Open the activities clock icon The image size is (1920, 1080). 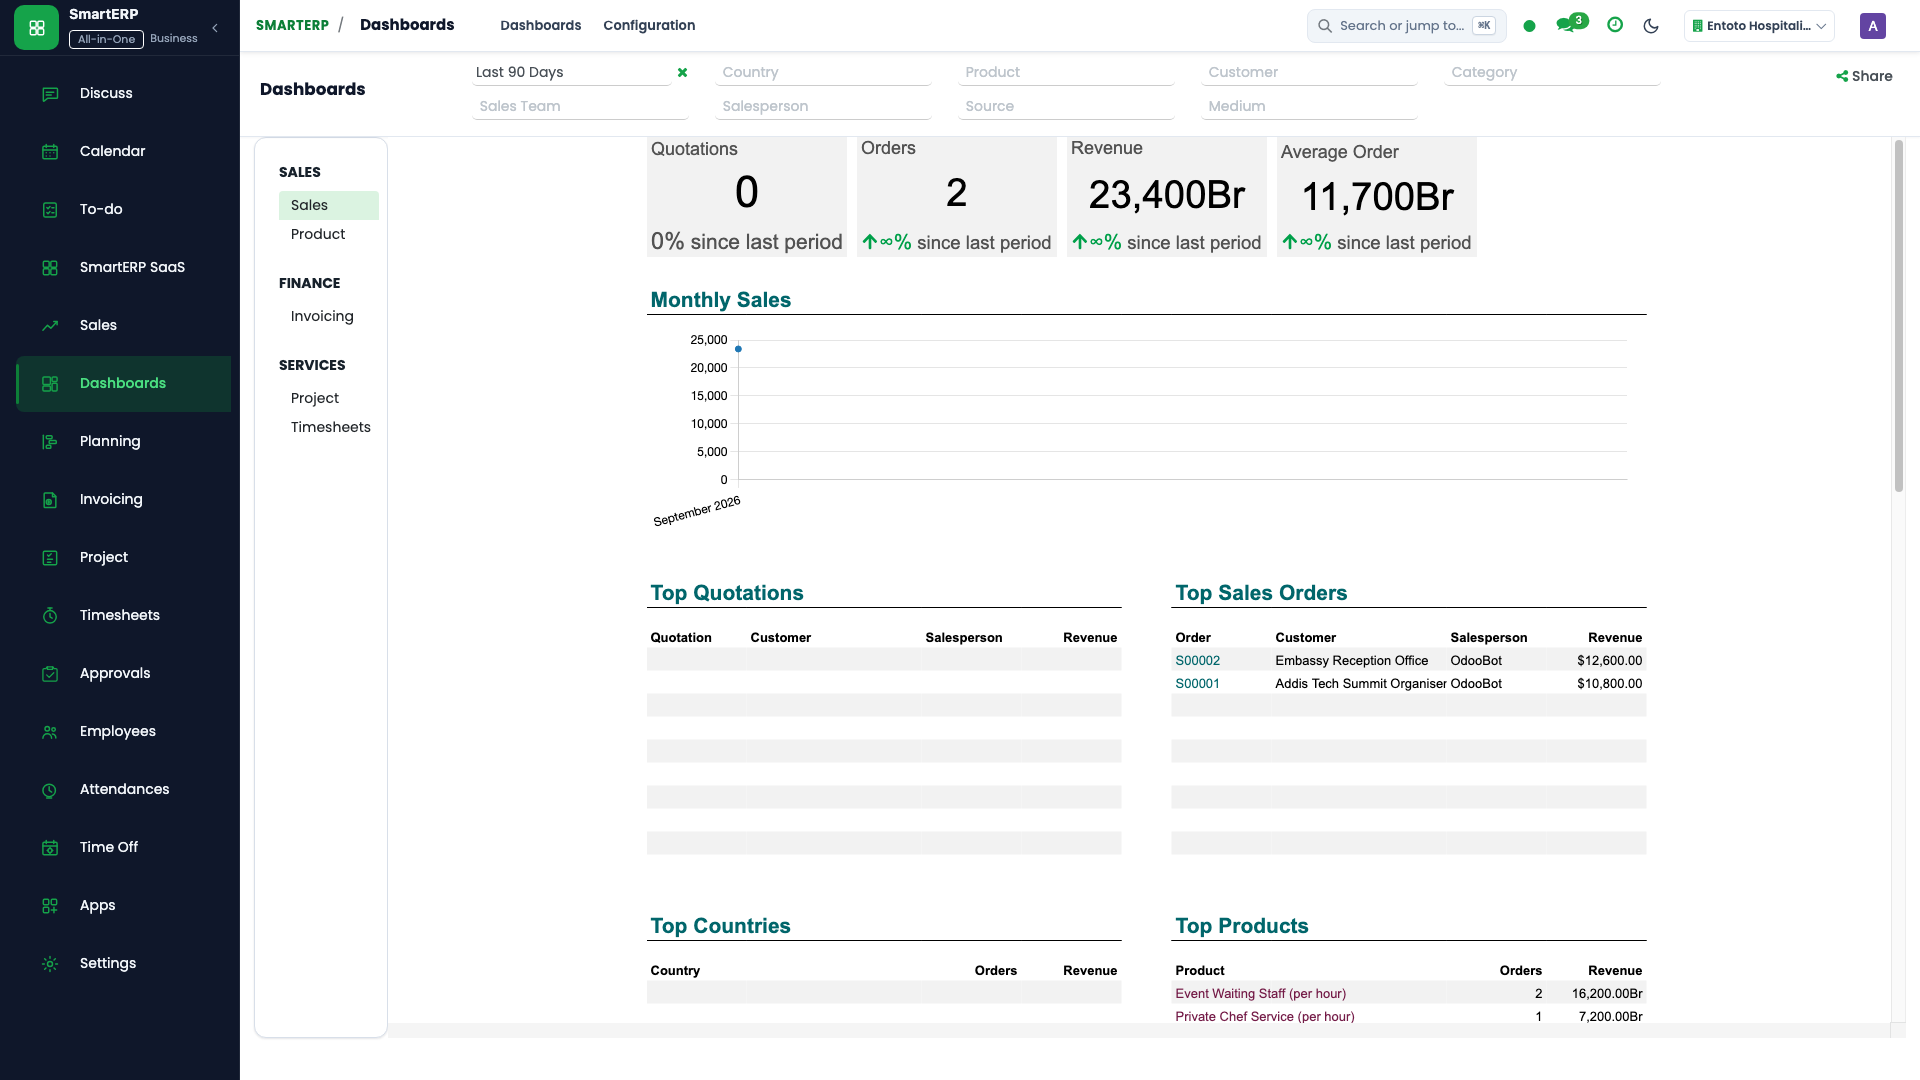[1615, 25]
